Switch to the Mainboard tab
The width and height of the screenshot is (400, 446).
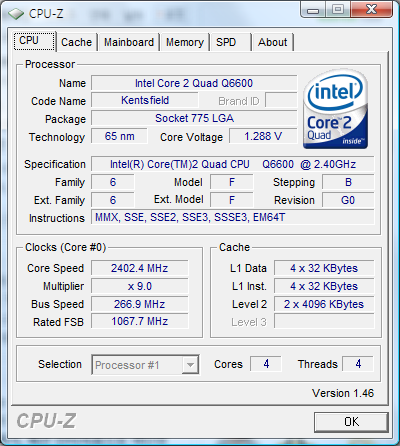click(x=129, y=42)
